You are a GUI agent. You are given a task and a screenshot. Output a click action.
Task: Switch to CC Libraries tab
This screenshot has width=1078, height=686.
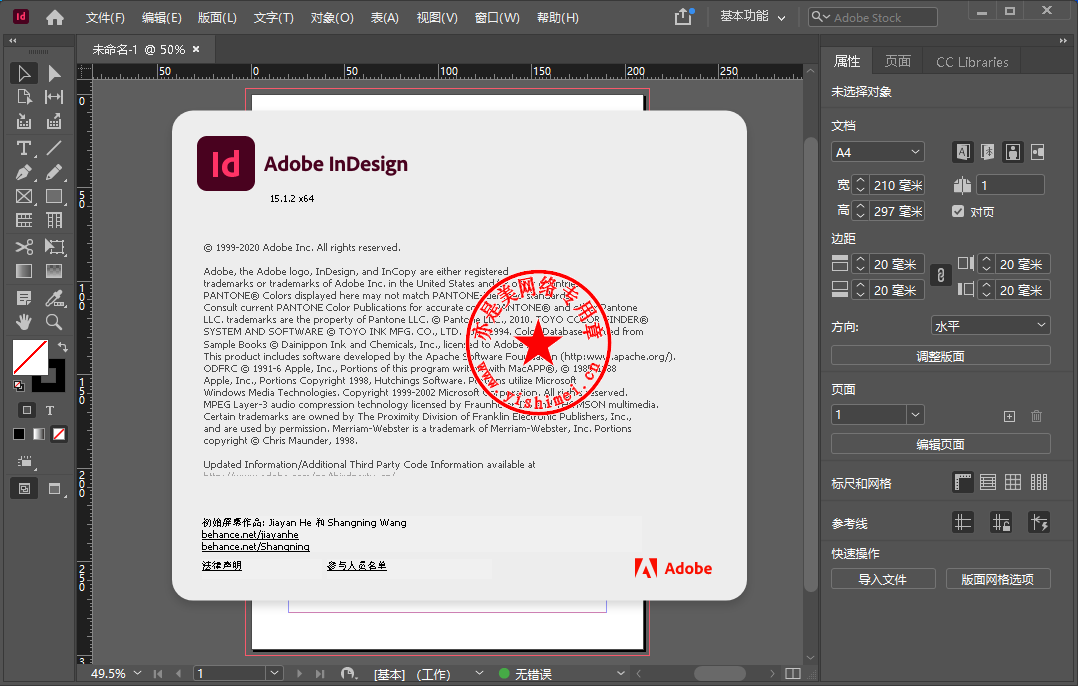pyautogui.click(x=972, y=62)
